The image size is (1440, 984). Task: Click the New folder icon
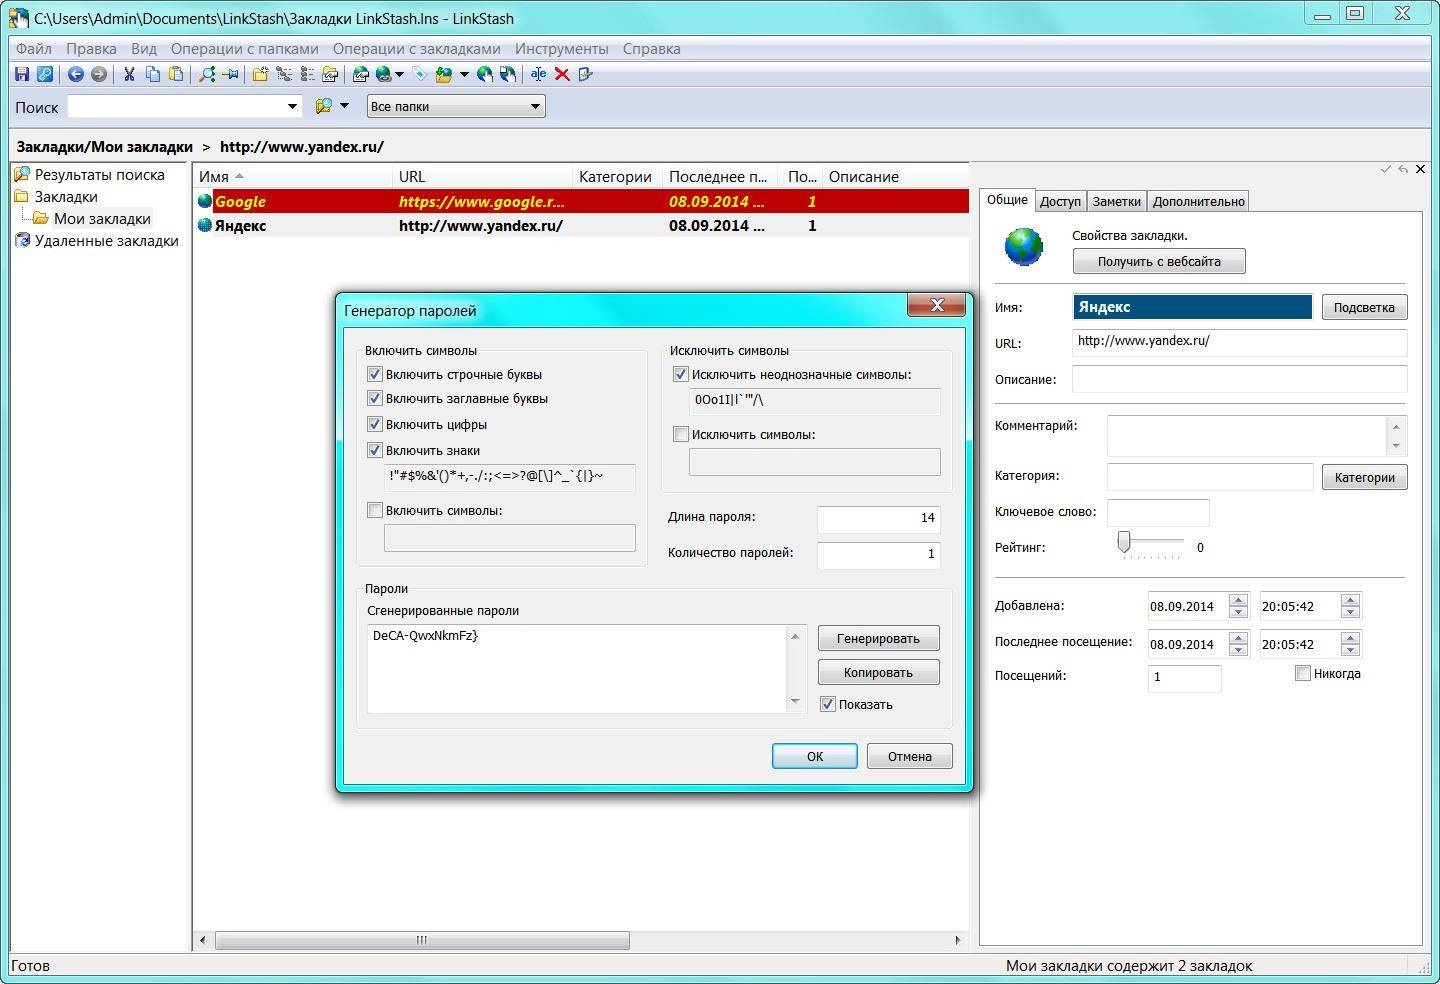click(260, 74)
